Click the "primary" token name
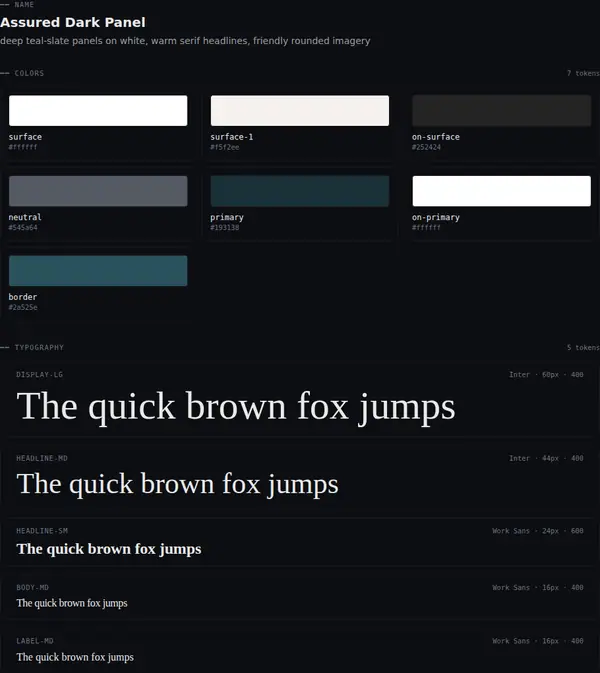 (227, 217)
